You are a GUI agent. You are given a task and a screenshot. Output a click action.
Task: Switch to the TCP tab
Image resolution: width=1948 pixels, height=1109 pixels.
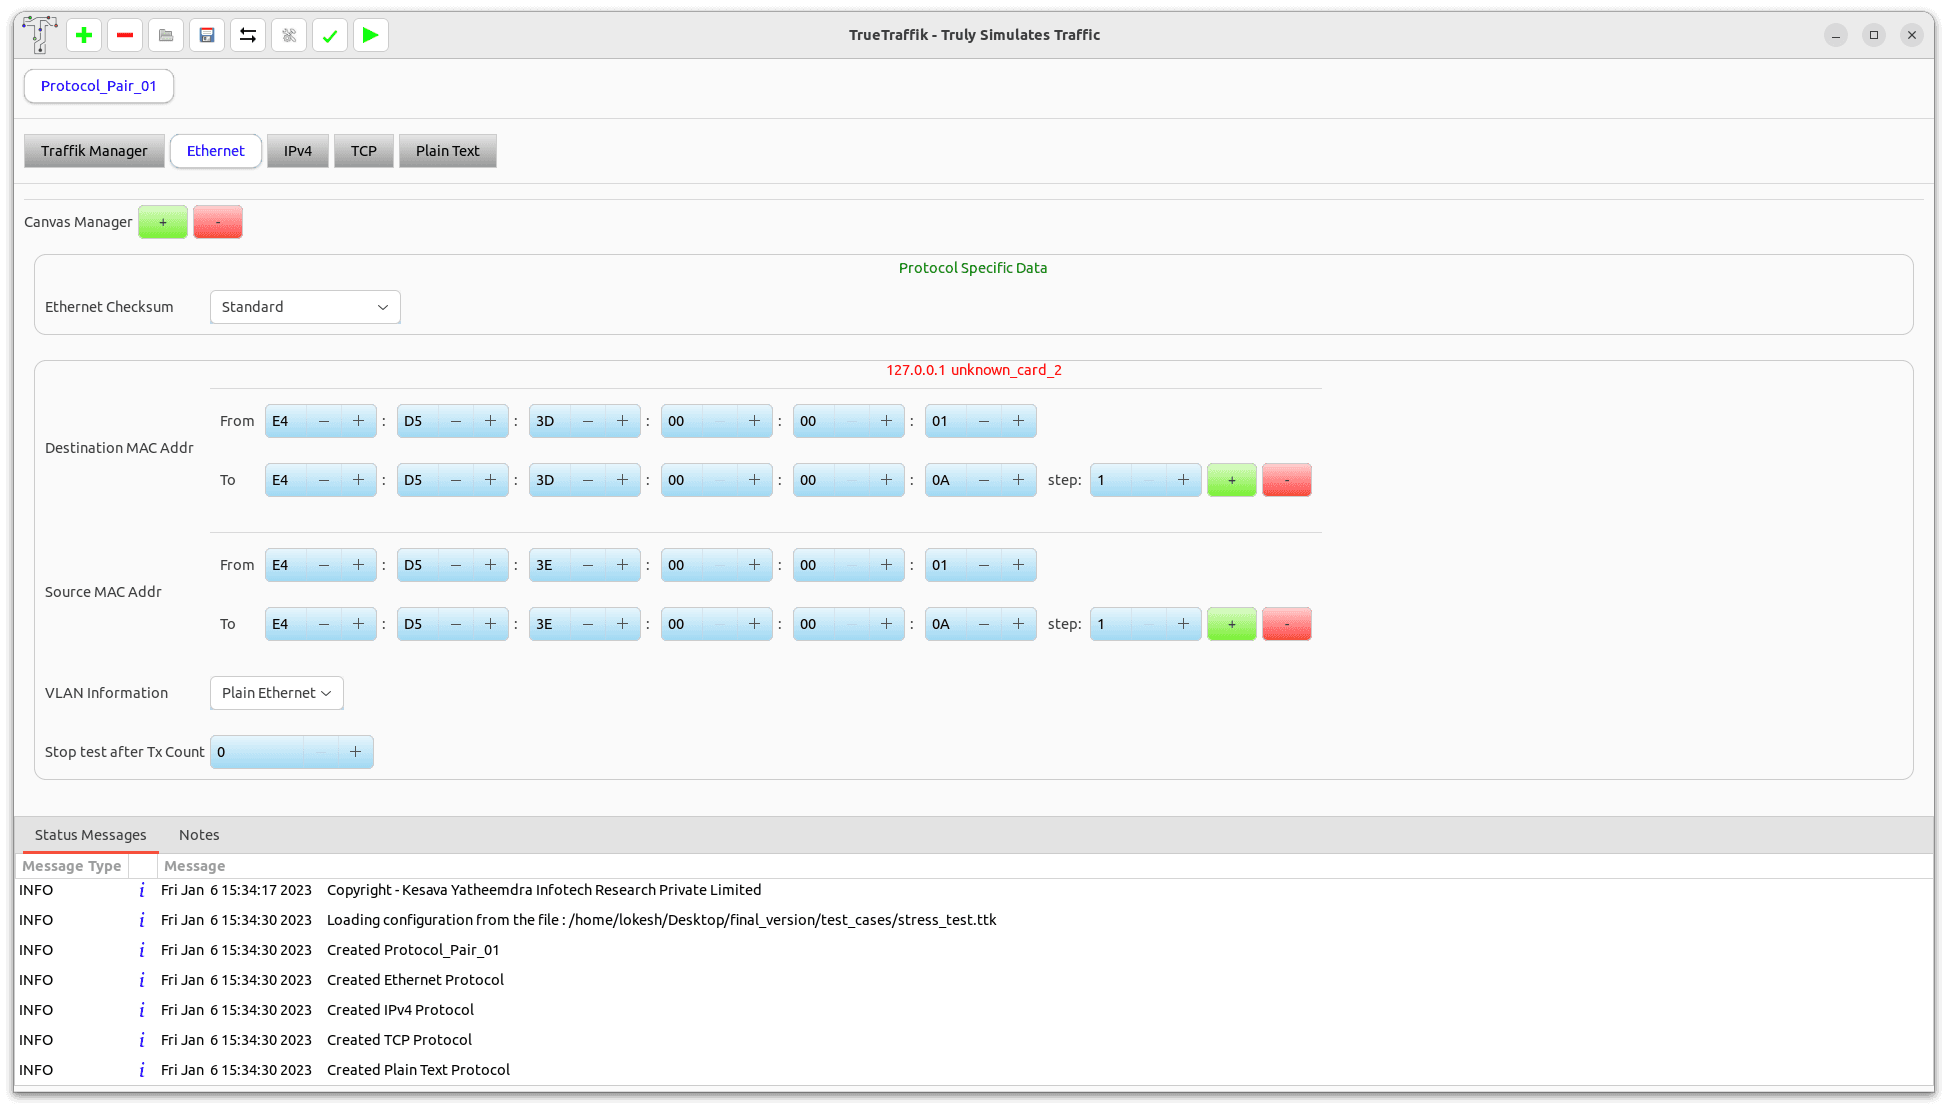pos(363,150)
